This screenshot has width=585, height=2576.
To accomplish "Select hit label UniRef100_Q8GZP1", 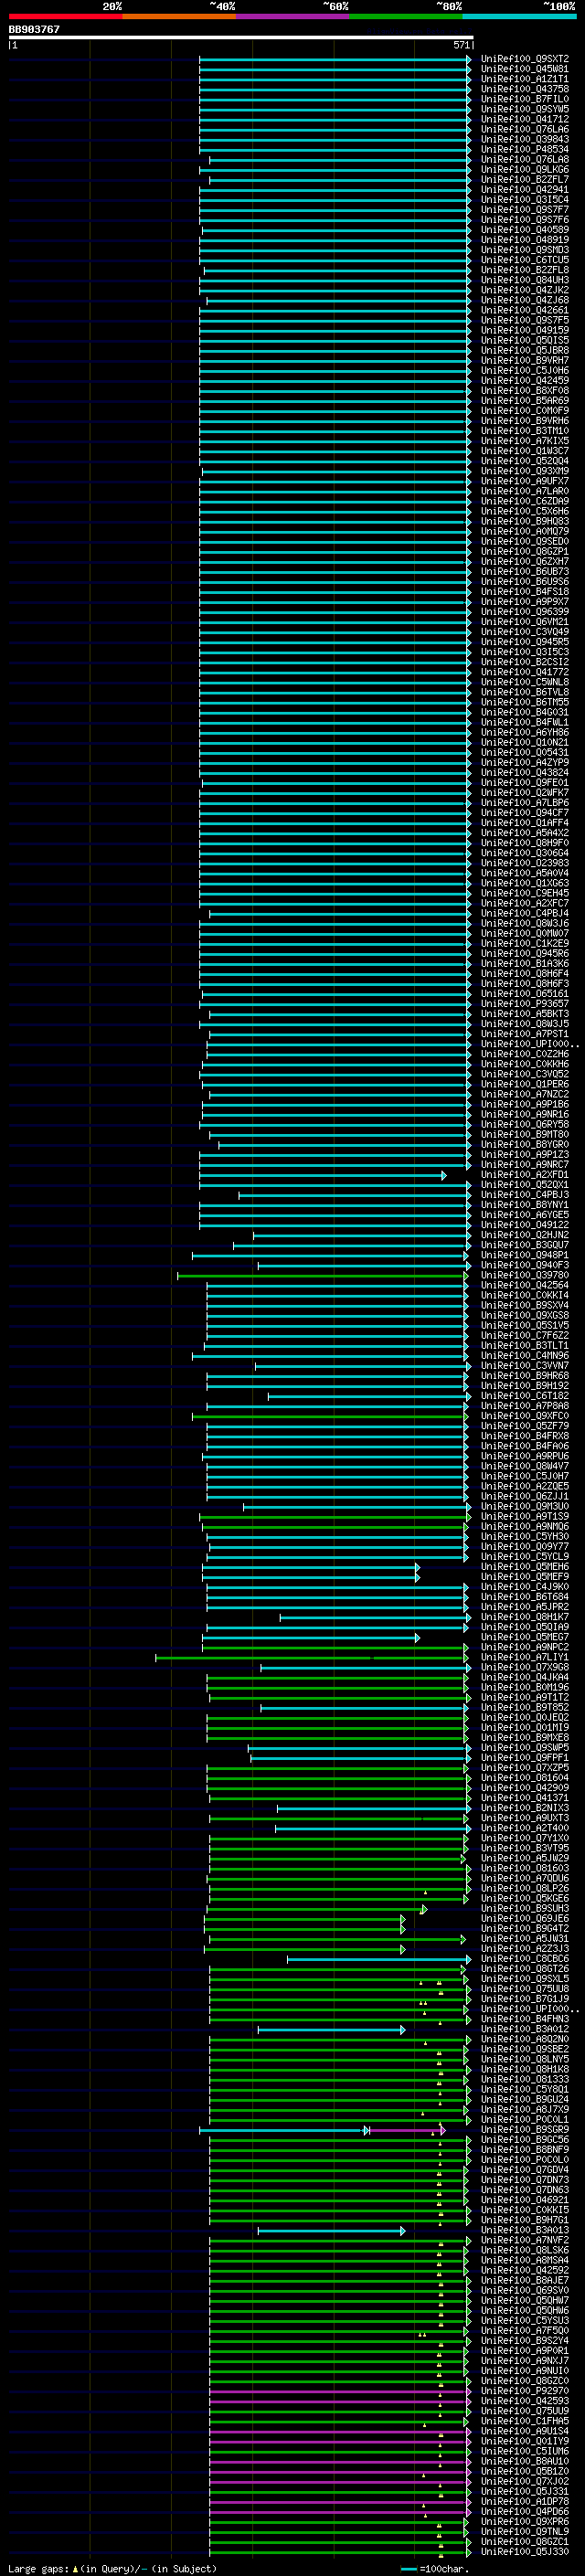I will (x=525, y=552).
